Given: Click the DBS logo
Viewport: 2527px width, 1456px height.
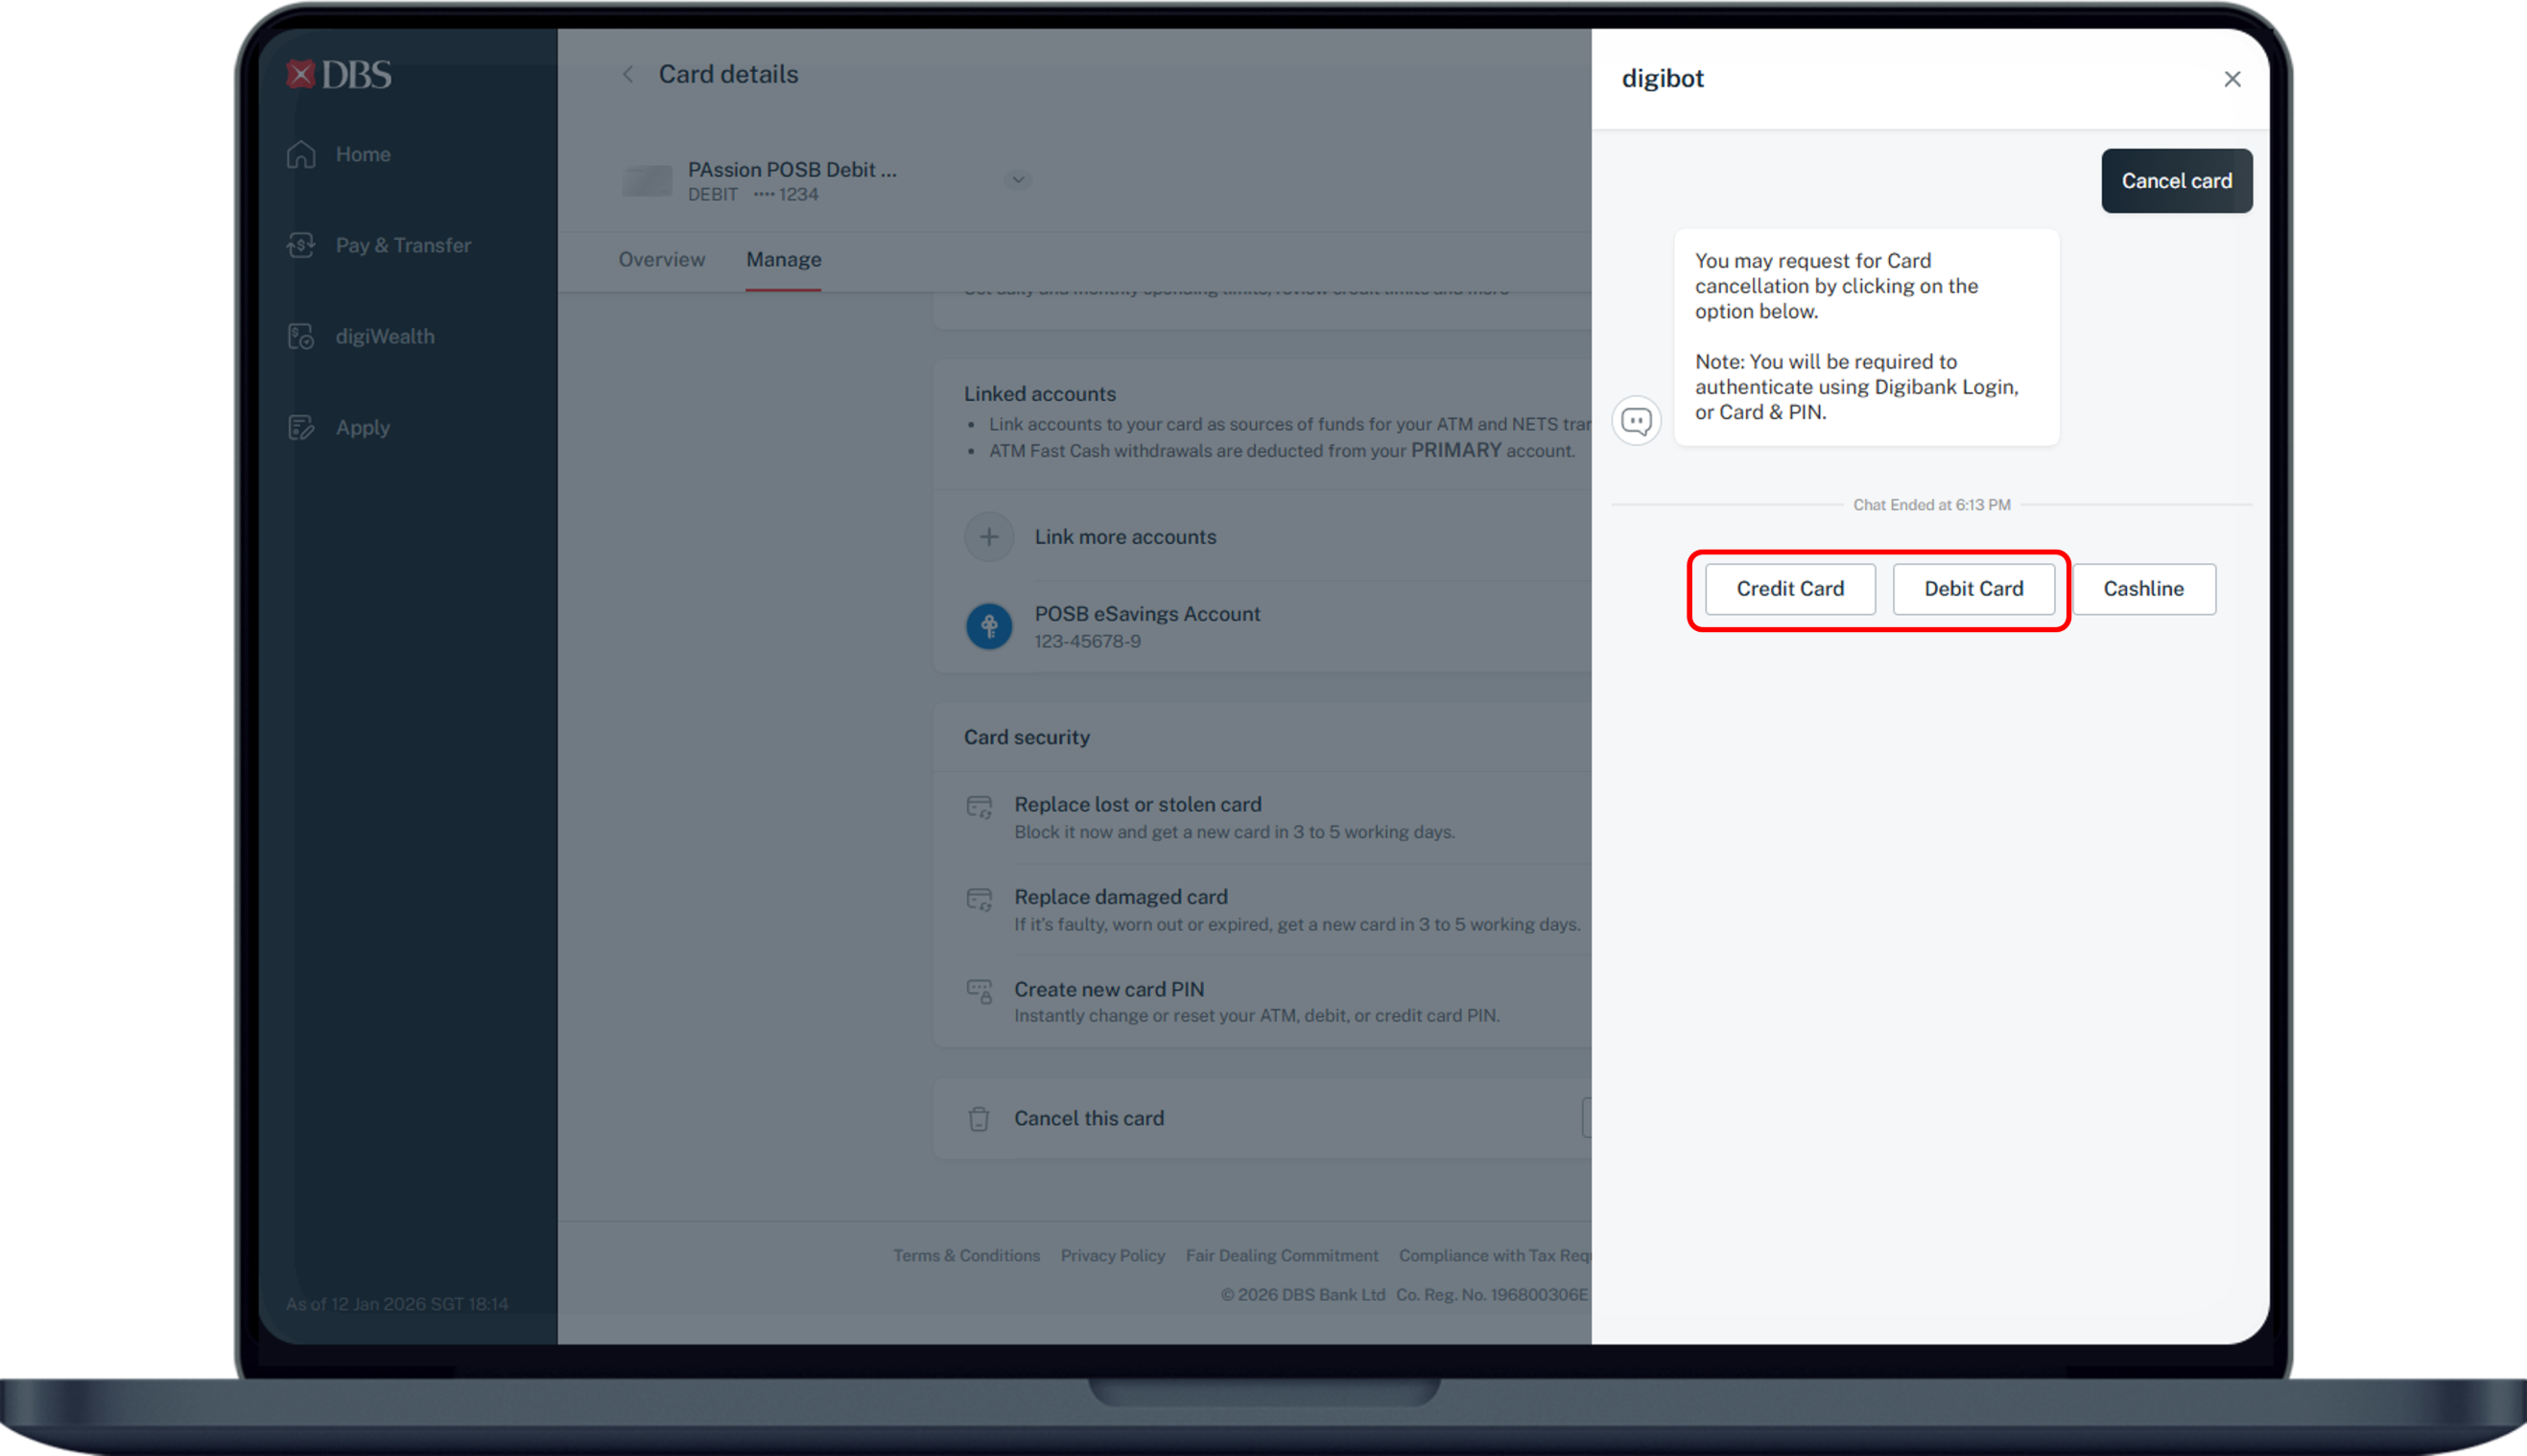Looking at the screenshot, I should [338, 75].
